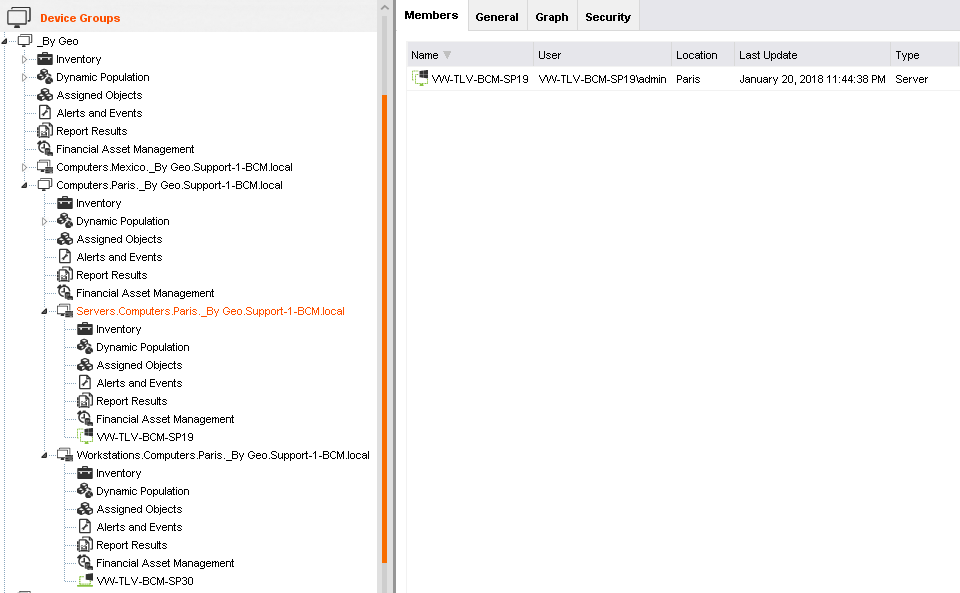Click Report Results icon under Workstations.Computers.Paris
This screenshot has height=593, width=960.
point(85,544)
